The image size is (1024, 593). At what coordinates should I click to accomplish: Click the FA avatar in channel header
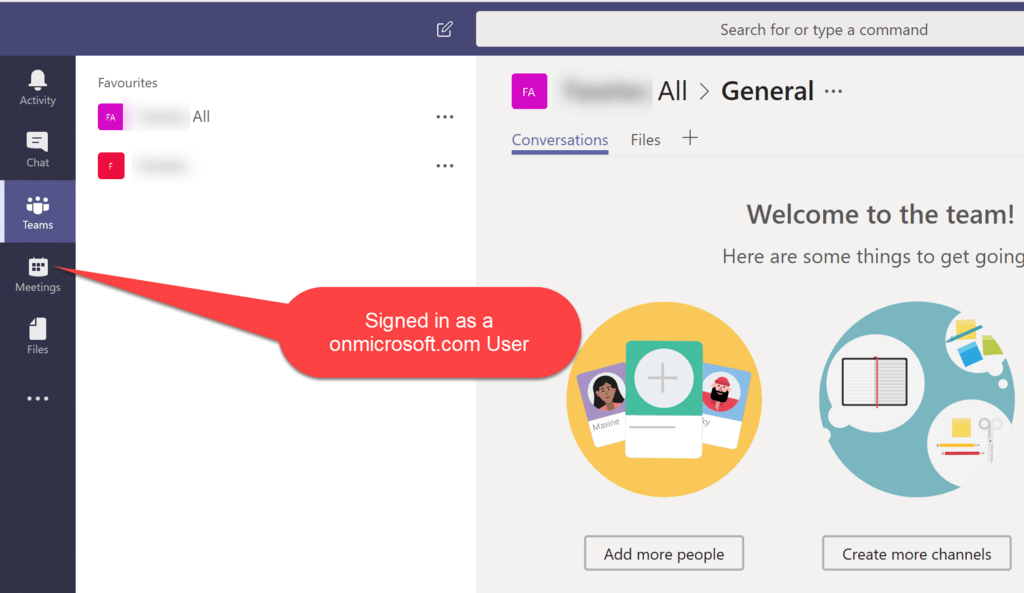pyautogui.click(x=529, y=91)
